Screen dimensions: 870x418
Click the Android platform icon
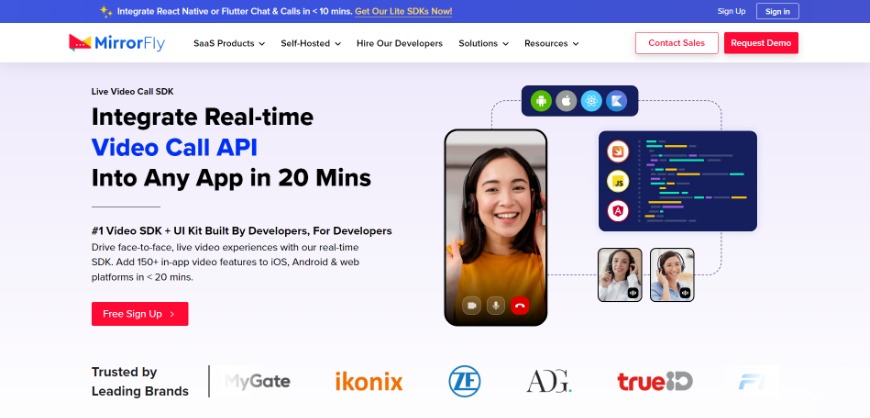click(541, 101)
